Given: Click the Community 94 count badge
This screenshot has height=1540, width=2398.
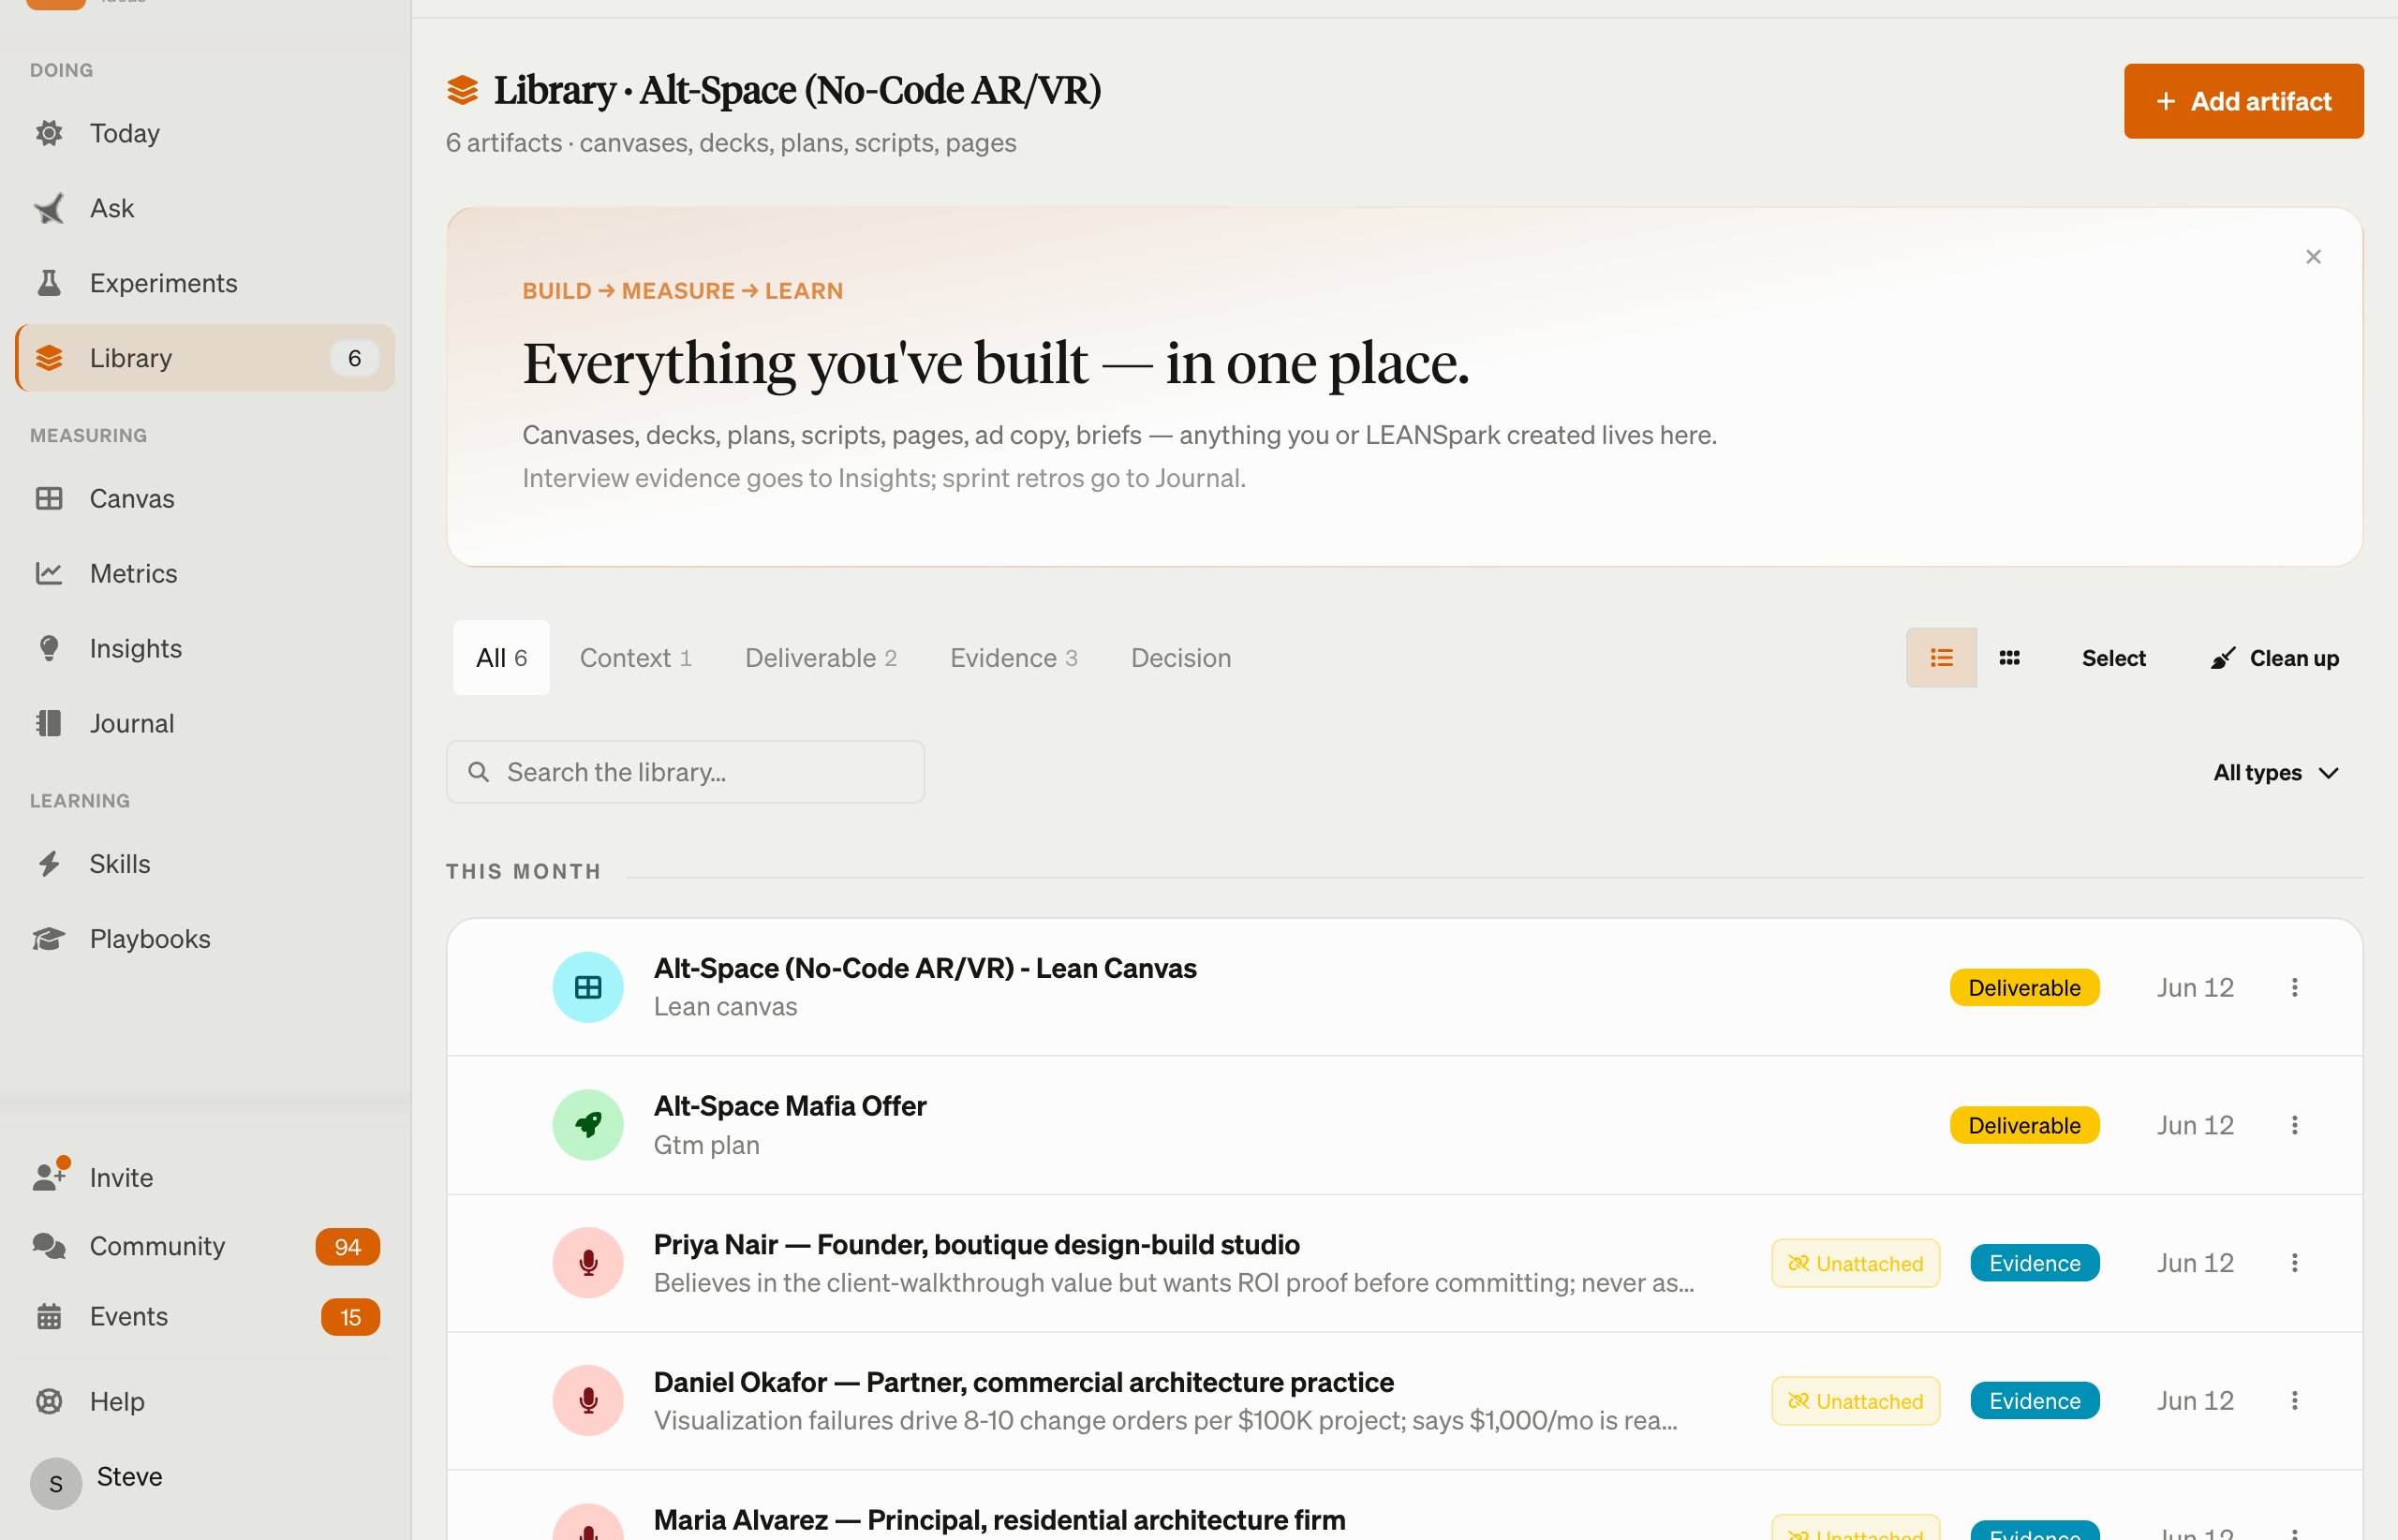Looking at the screenshot, I should coord(347,1246).
